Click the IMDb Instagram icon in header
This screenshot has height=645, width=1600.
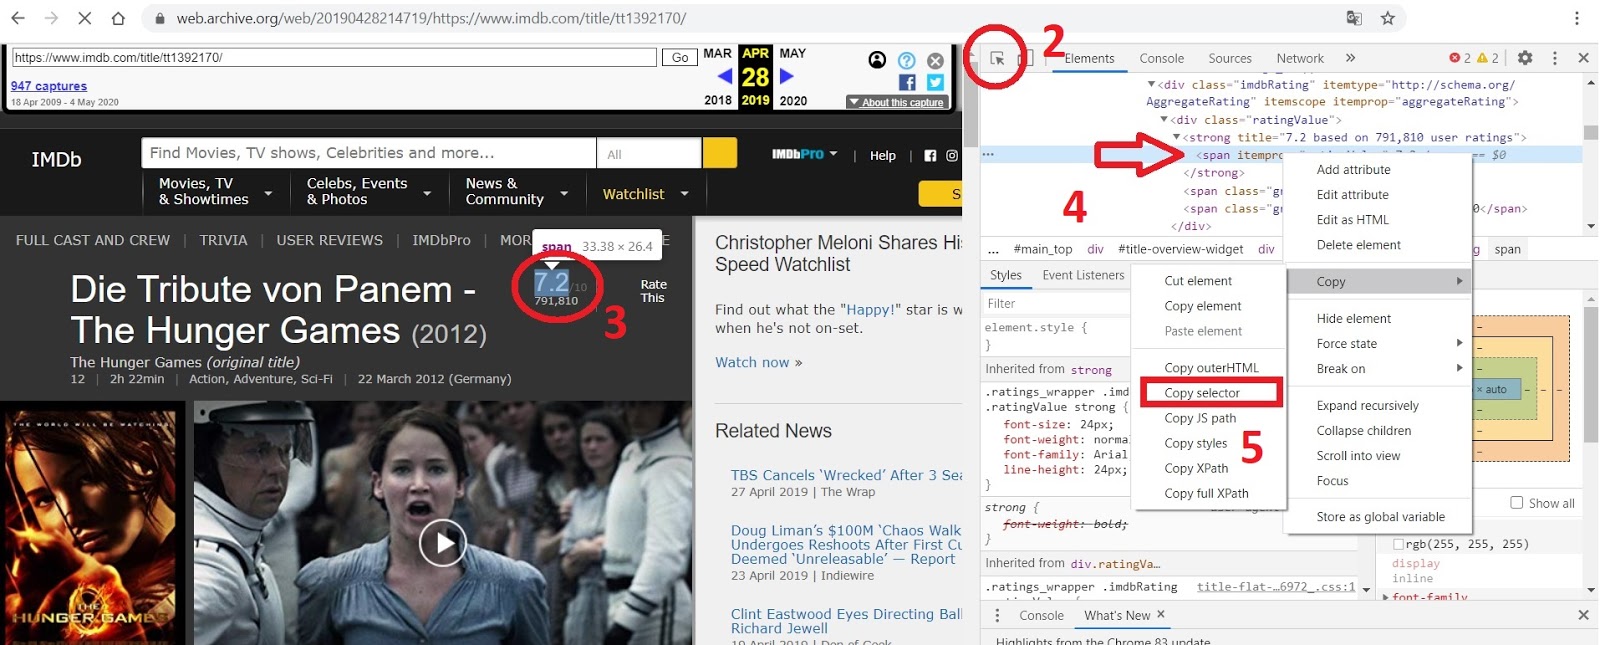click(x=952, y=155)
